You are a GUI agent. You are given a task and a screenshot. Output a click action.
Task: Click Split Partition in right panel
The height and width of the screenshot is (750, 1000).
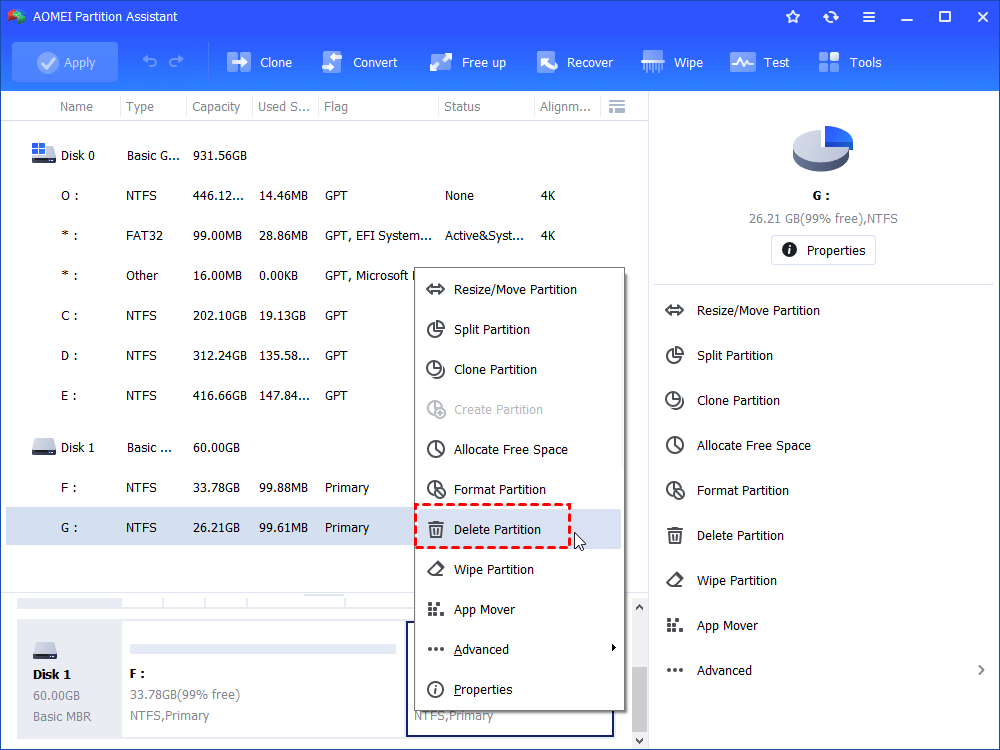735,355
